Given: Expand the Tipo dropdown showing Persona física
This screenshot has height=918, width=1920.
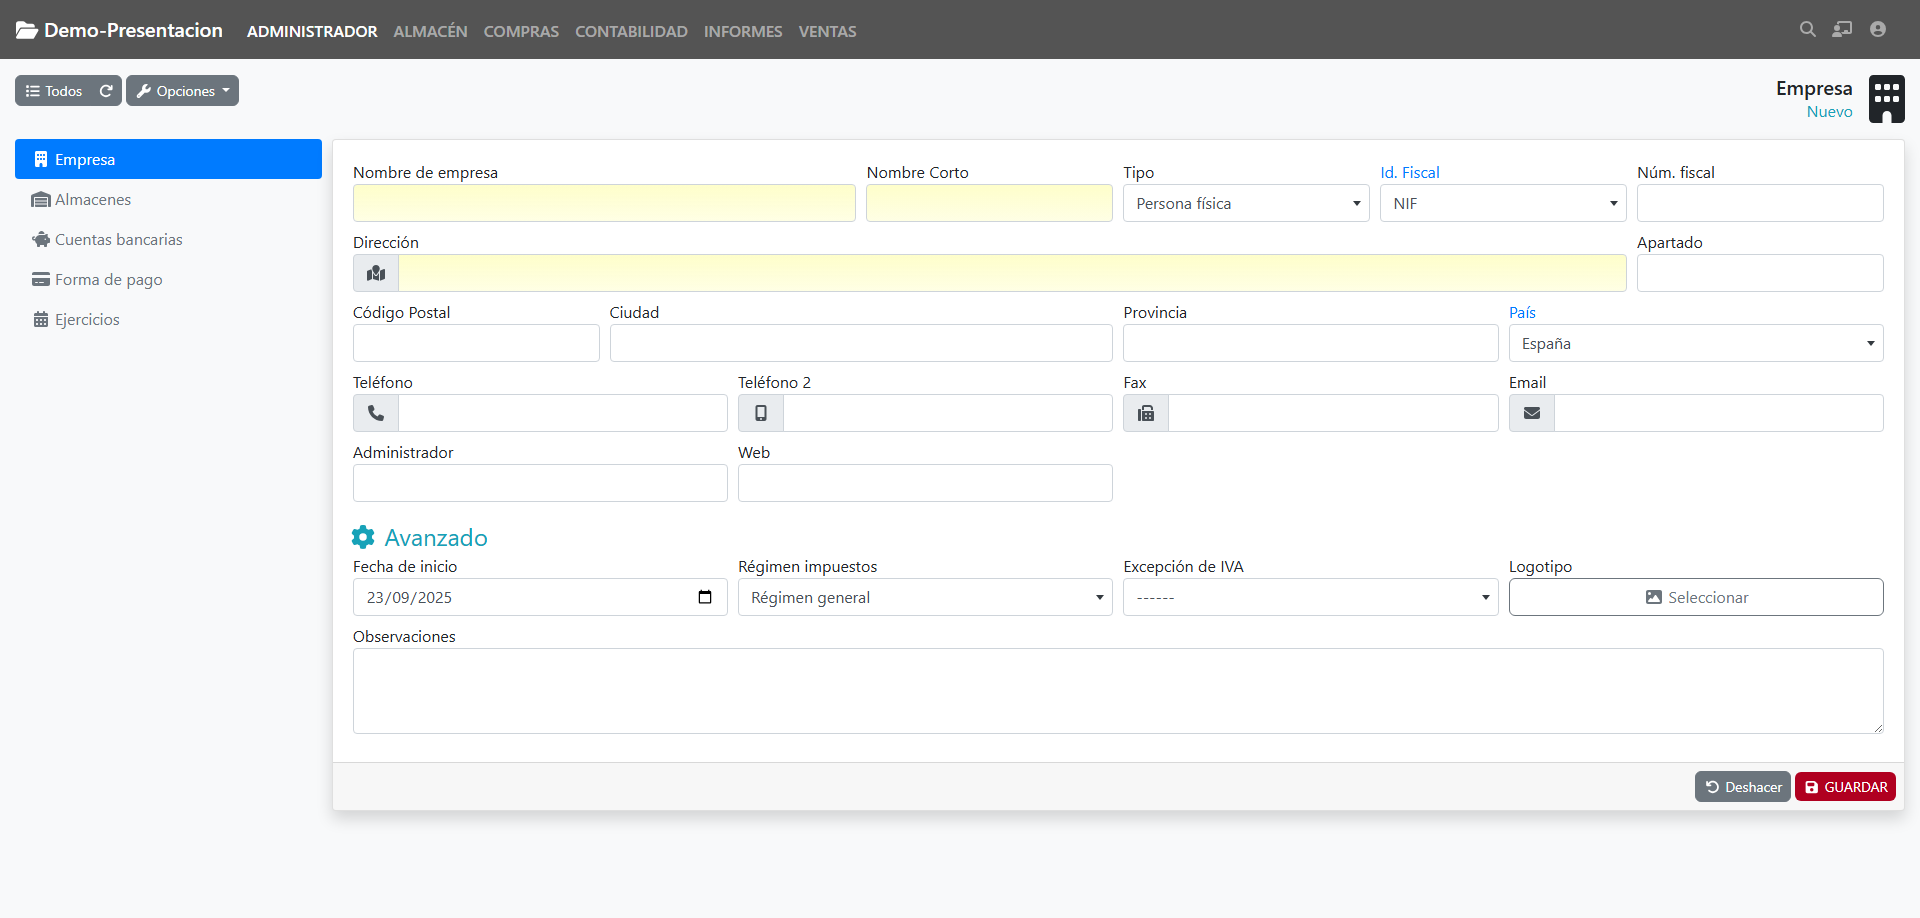Looking at the screenshot, I should pyautogui.click(x=1245, y=203).
